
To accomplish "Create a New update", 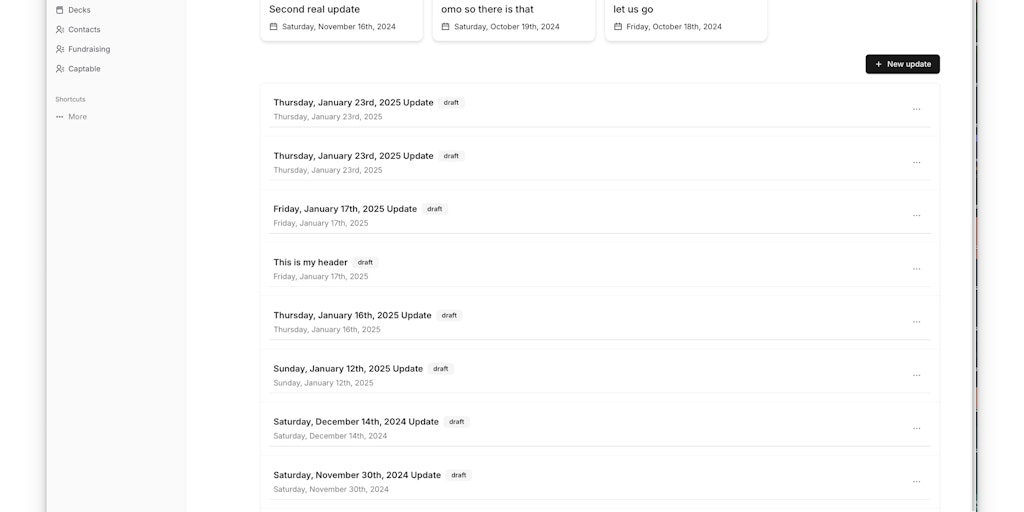I will pyautogui.click(x=903, y=64).
